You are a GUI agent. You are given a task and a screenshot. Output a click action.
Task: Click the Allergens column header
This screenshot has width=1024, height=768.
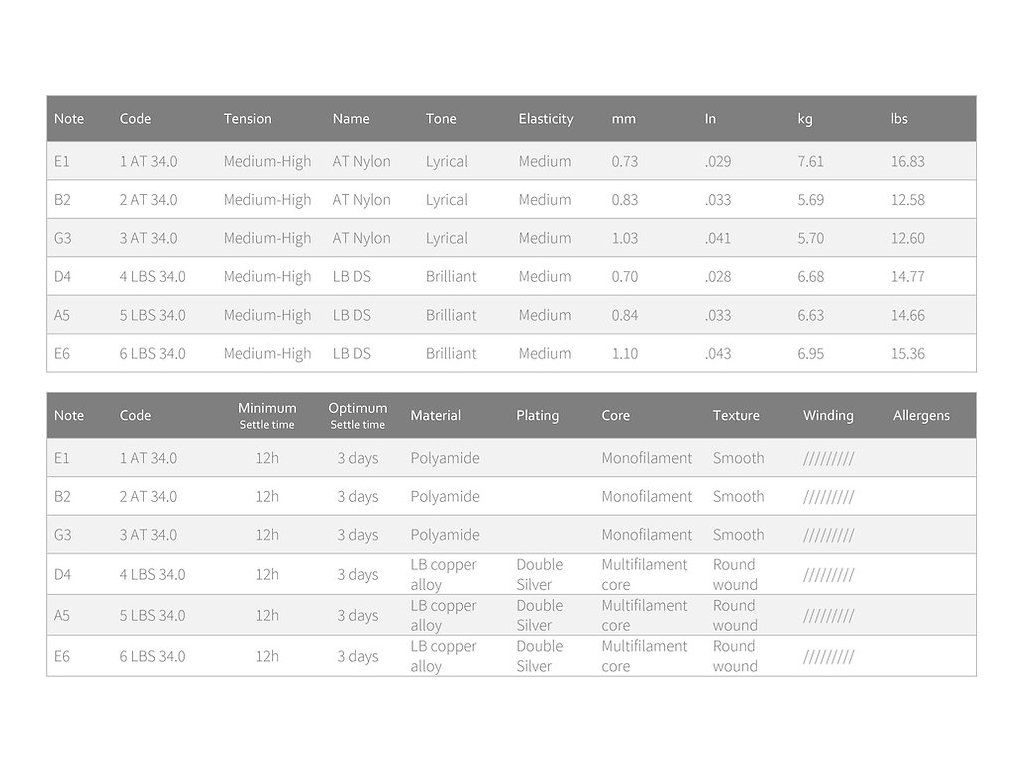921,416
